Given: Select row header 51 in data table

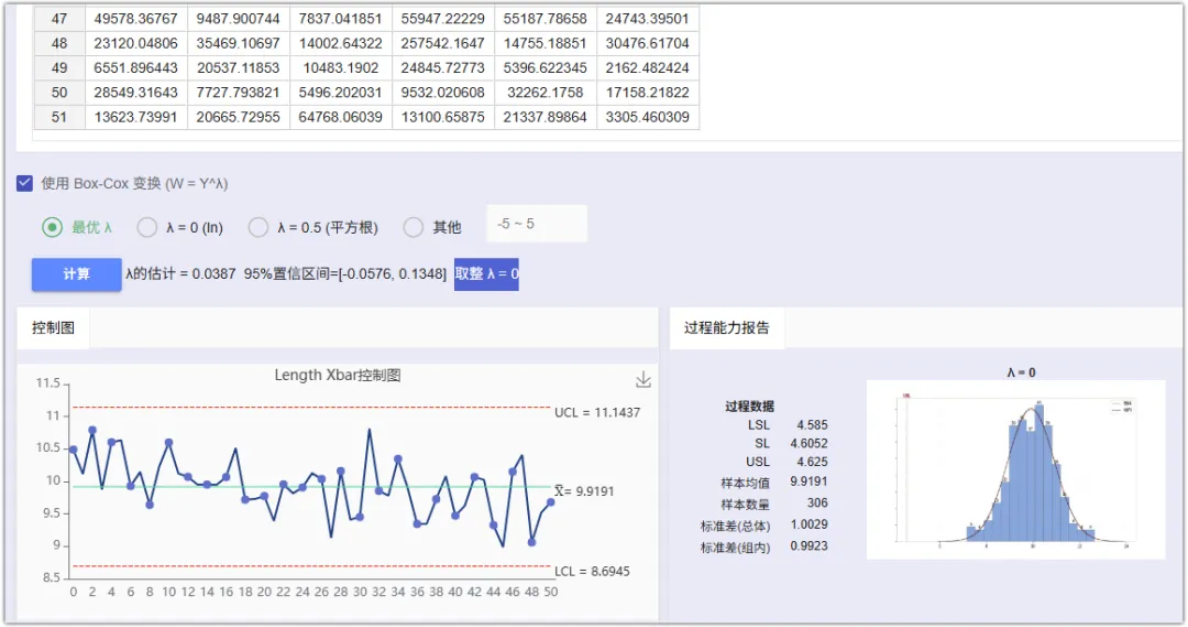Looking at the screenshot, I should click(60, 117).
